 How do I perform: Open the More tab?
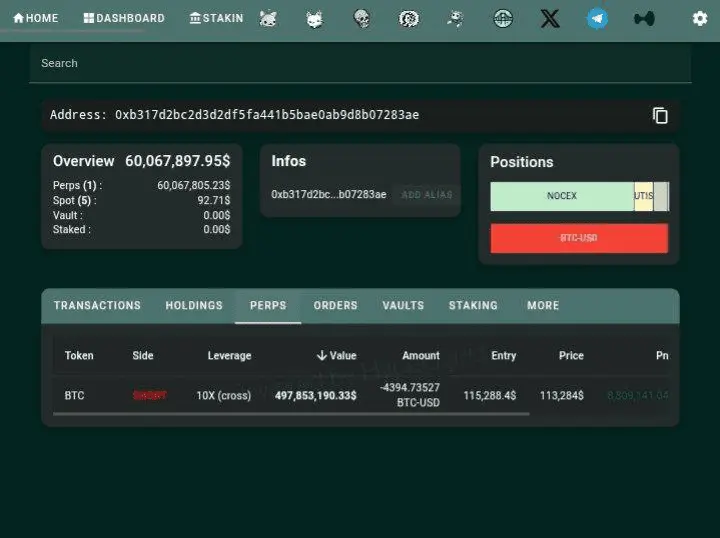coord(543,306)
